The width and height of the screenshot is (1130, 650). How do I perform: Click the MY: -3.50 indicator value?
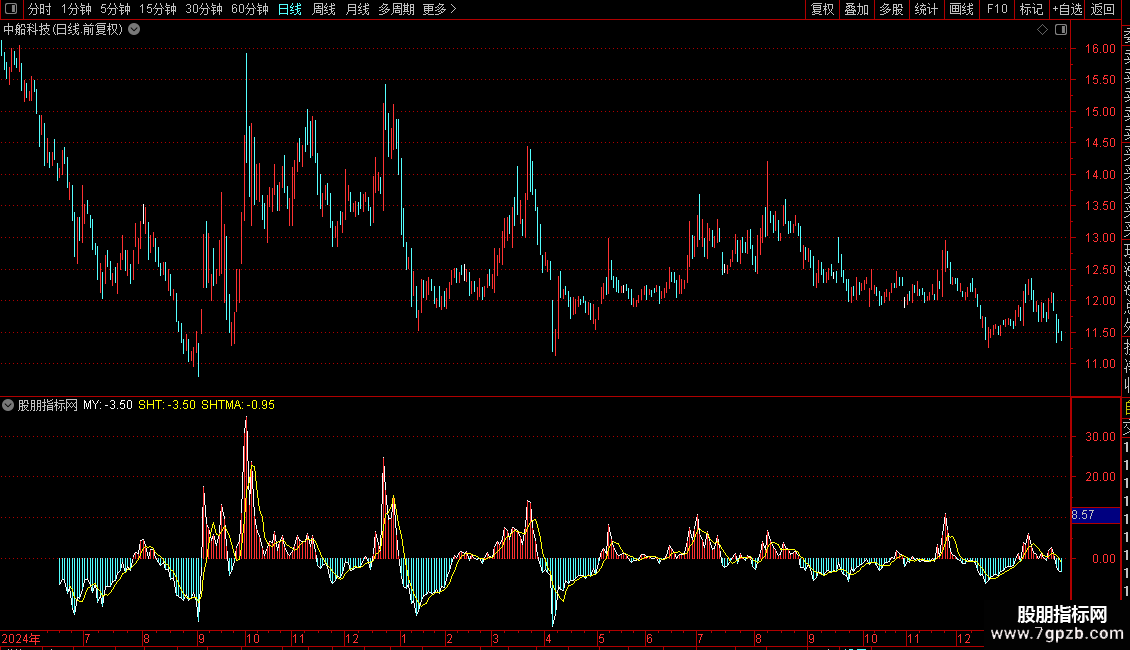(107, 405)
